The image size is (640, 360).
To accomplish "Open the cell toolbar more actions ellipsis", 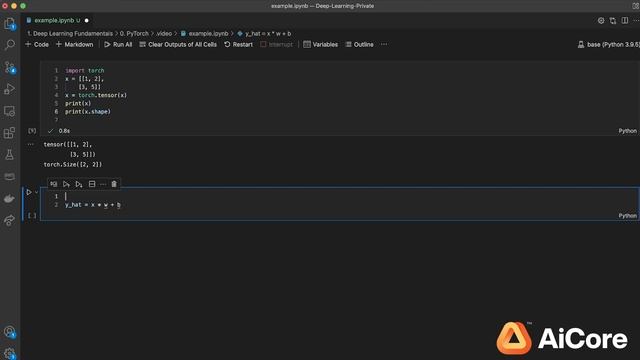I will 103,184.
